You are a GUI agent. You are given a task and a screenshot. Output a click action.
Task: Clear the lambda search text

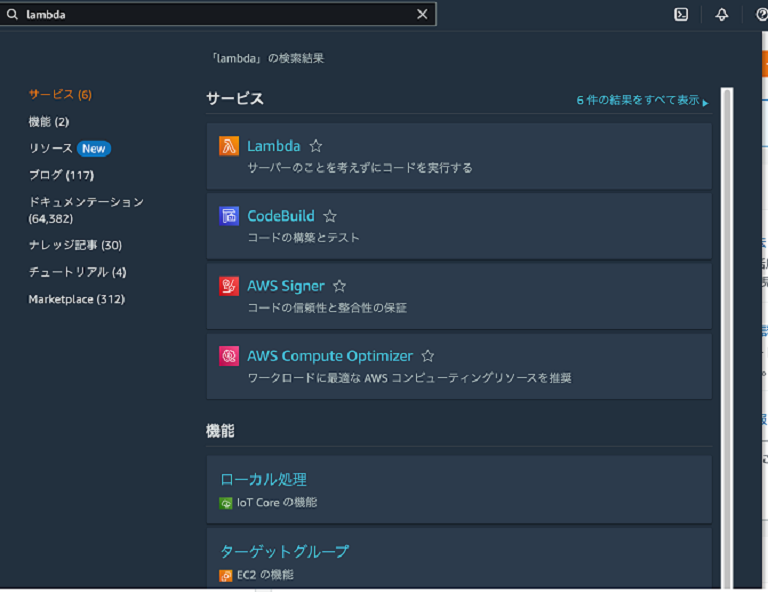pyautogui.click(x=422, y=14)
